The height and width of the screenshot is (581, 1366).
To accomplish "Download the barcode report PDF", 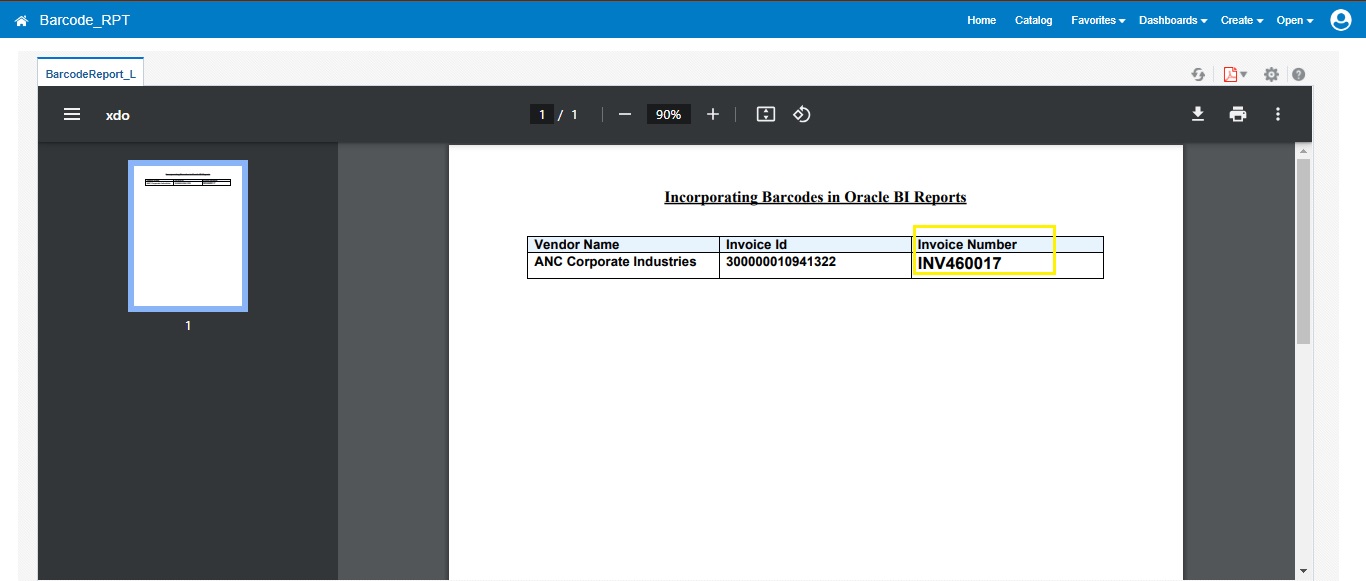I will click(1198, 114).
